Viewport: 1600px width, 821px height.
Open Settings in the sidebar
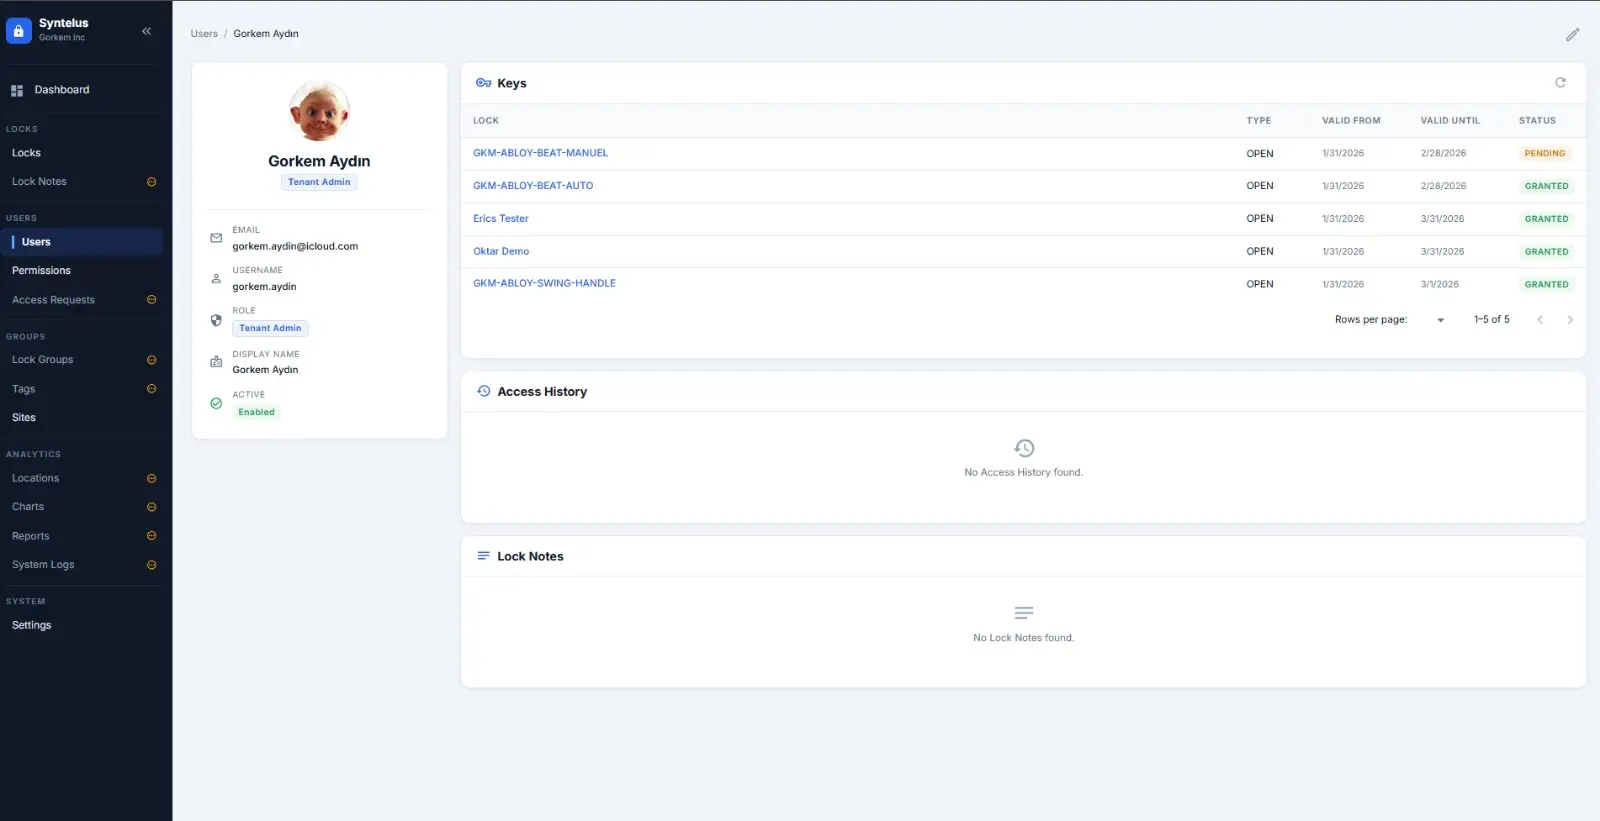pos(32,625)
